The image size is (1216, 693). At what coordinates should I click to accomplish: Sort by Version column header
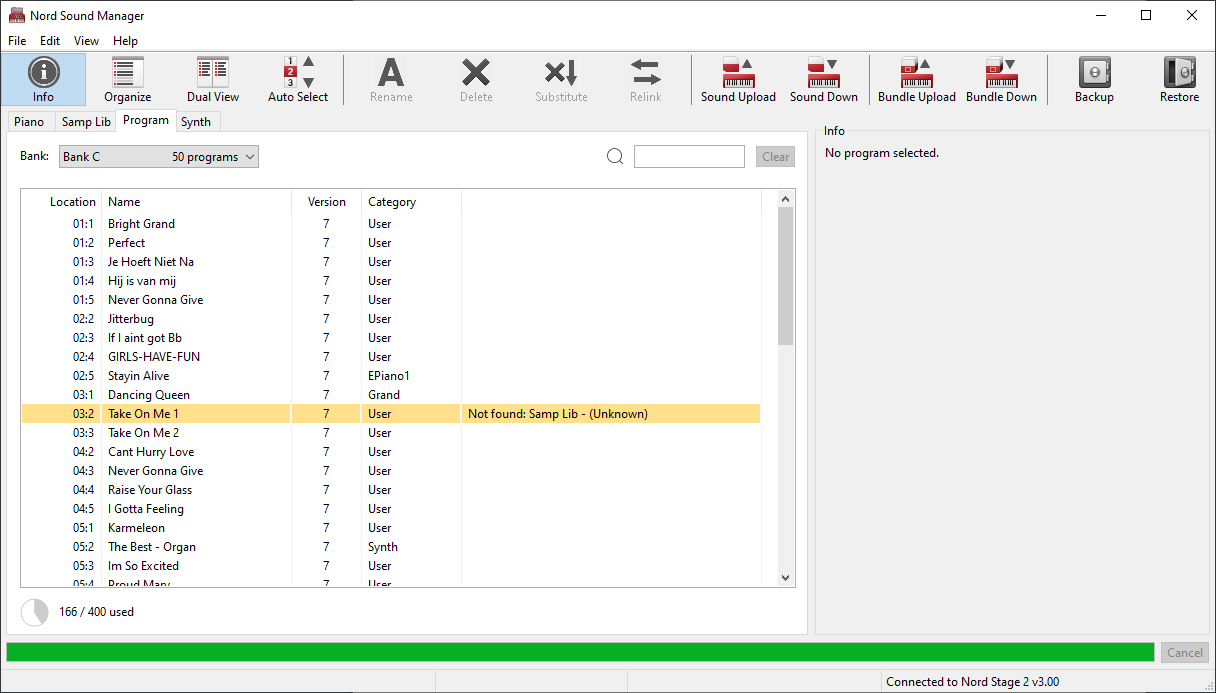(x=326, y=202)
